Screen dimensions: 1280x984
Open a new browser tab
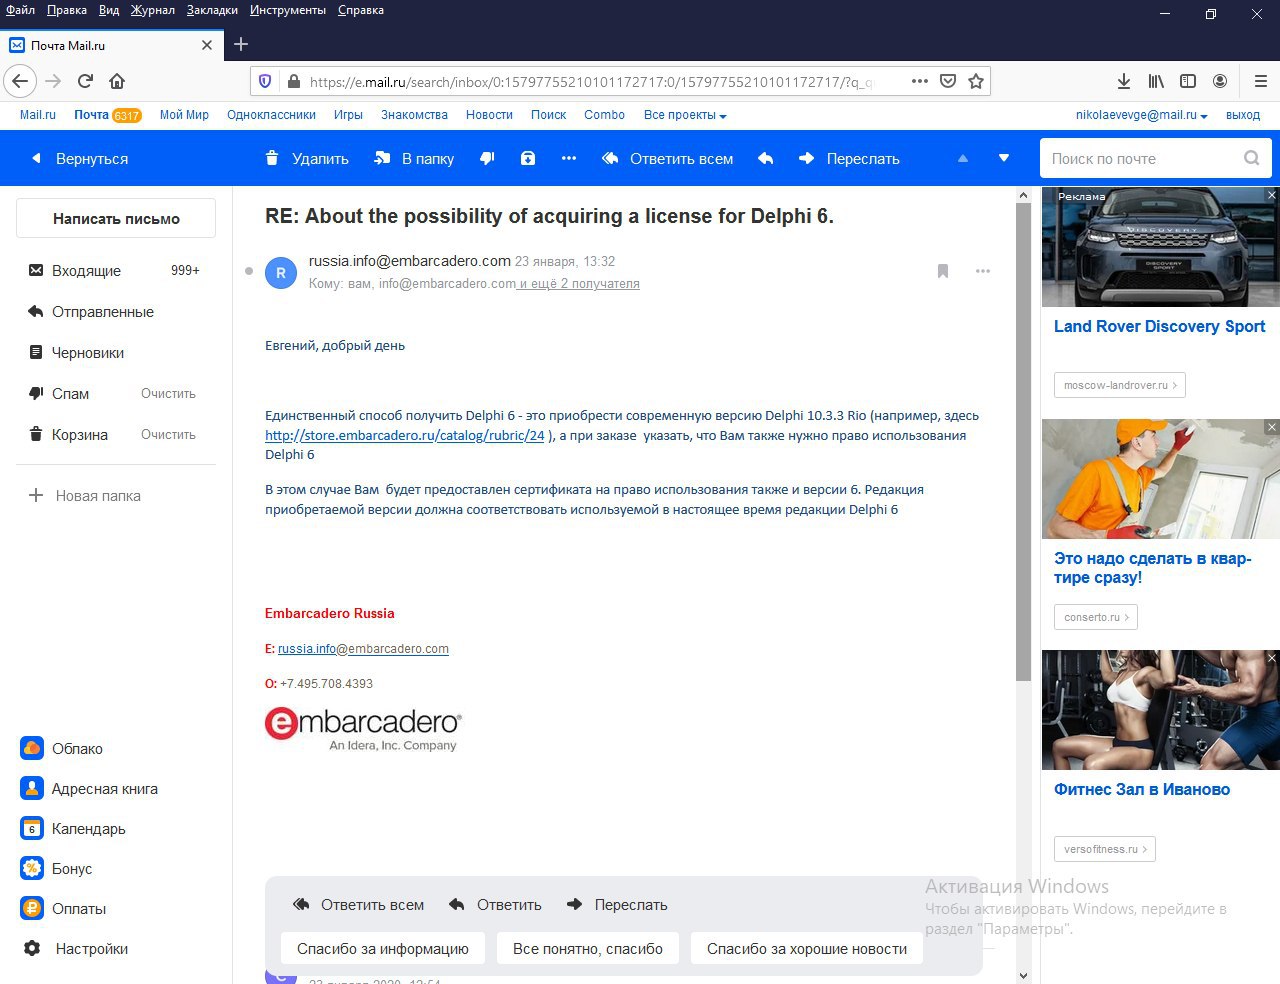(241, 44)
